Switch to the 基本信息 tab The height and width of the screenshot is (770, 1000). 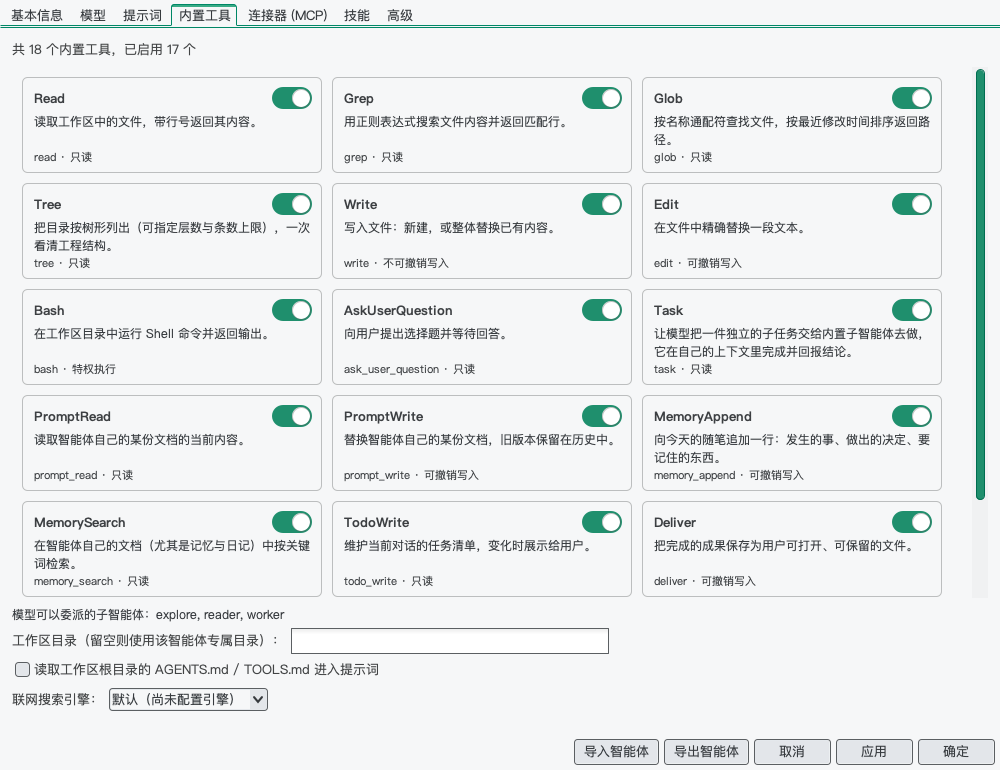[x=37, y=15]
